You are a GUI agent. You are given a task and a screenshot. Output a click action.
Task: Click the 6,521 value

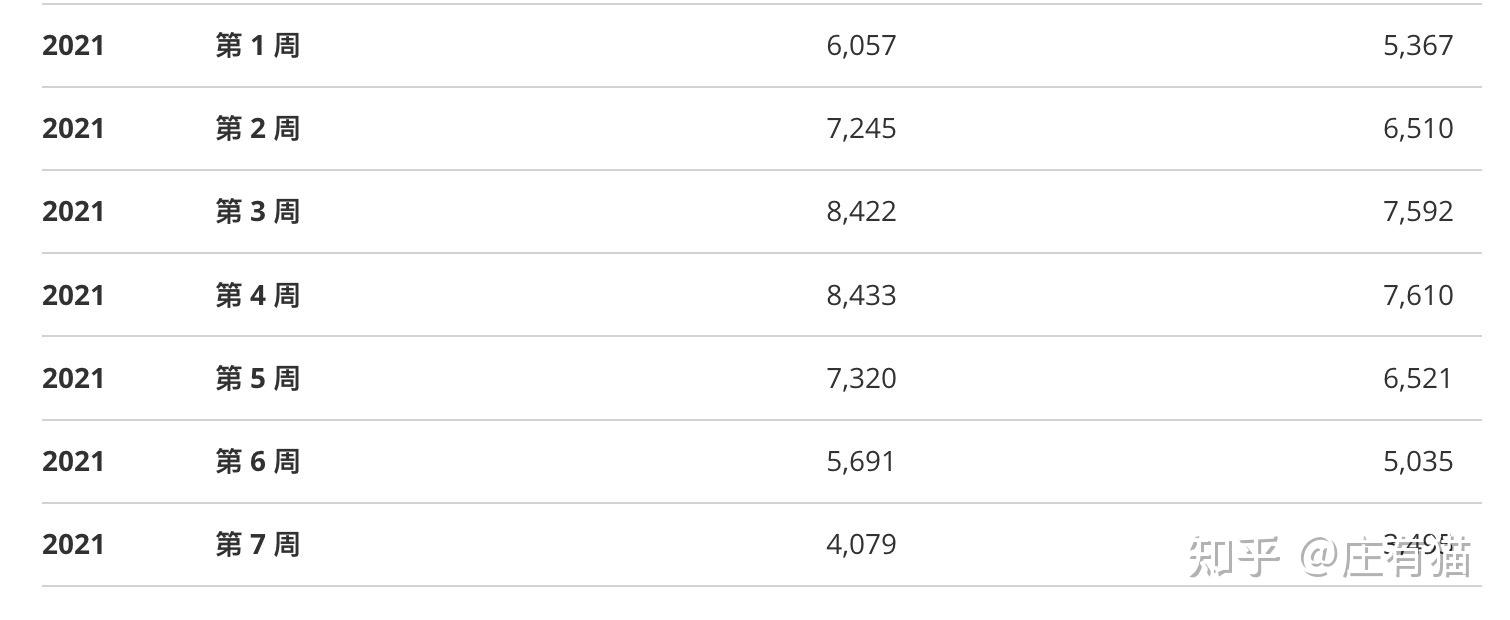point(1417,379)
